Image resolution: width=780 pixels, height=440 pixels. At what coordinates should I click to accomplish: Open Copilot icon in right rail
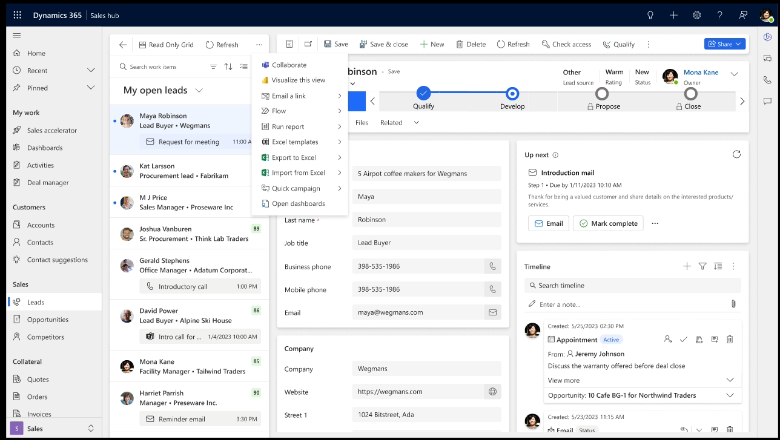point(768,37)
